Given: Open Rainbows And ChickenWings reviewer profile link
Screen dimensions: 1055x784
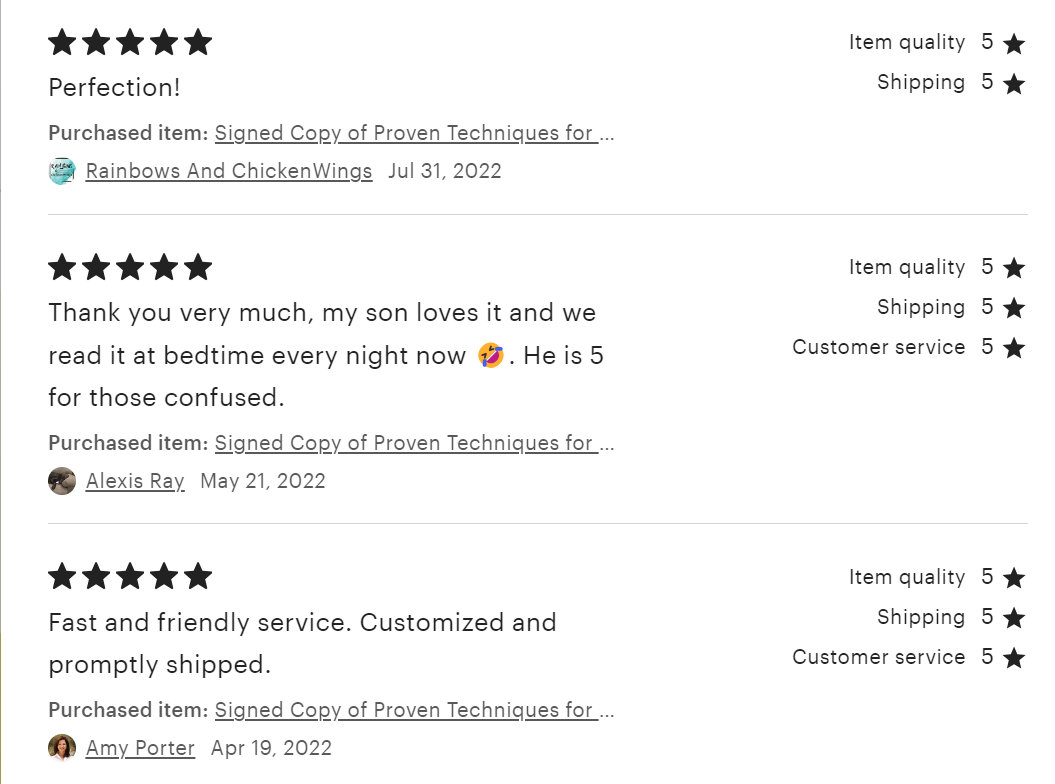Looking at the screenshot, I should pos(229,171).
